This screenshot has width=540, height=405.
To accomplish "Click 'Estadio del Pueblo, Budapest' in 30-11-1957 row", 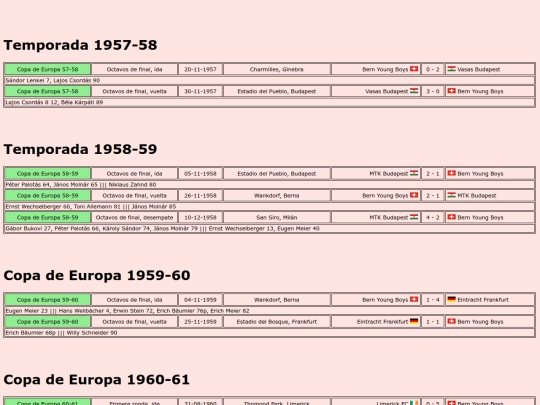I will point(277,91).
